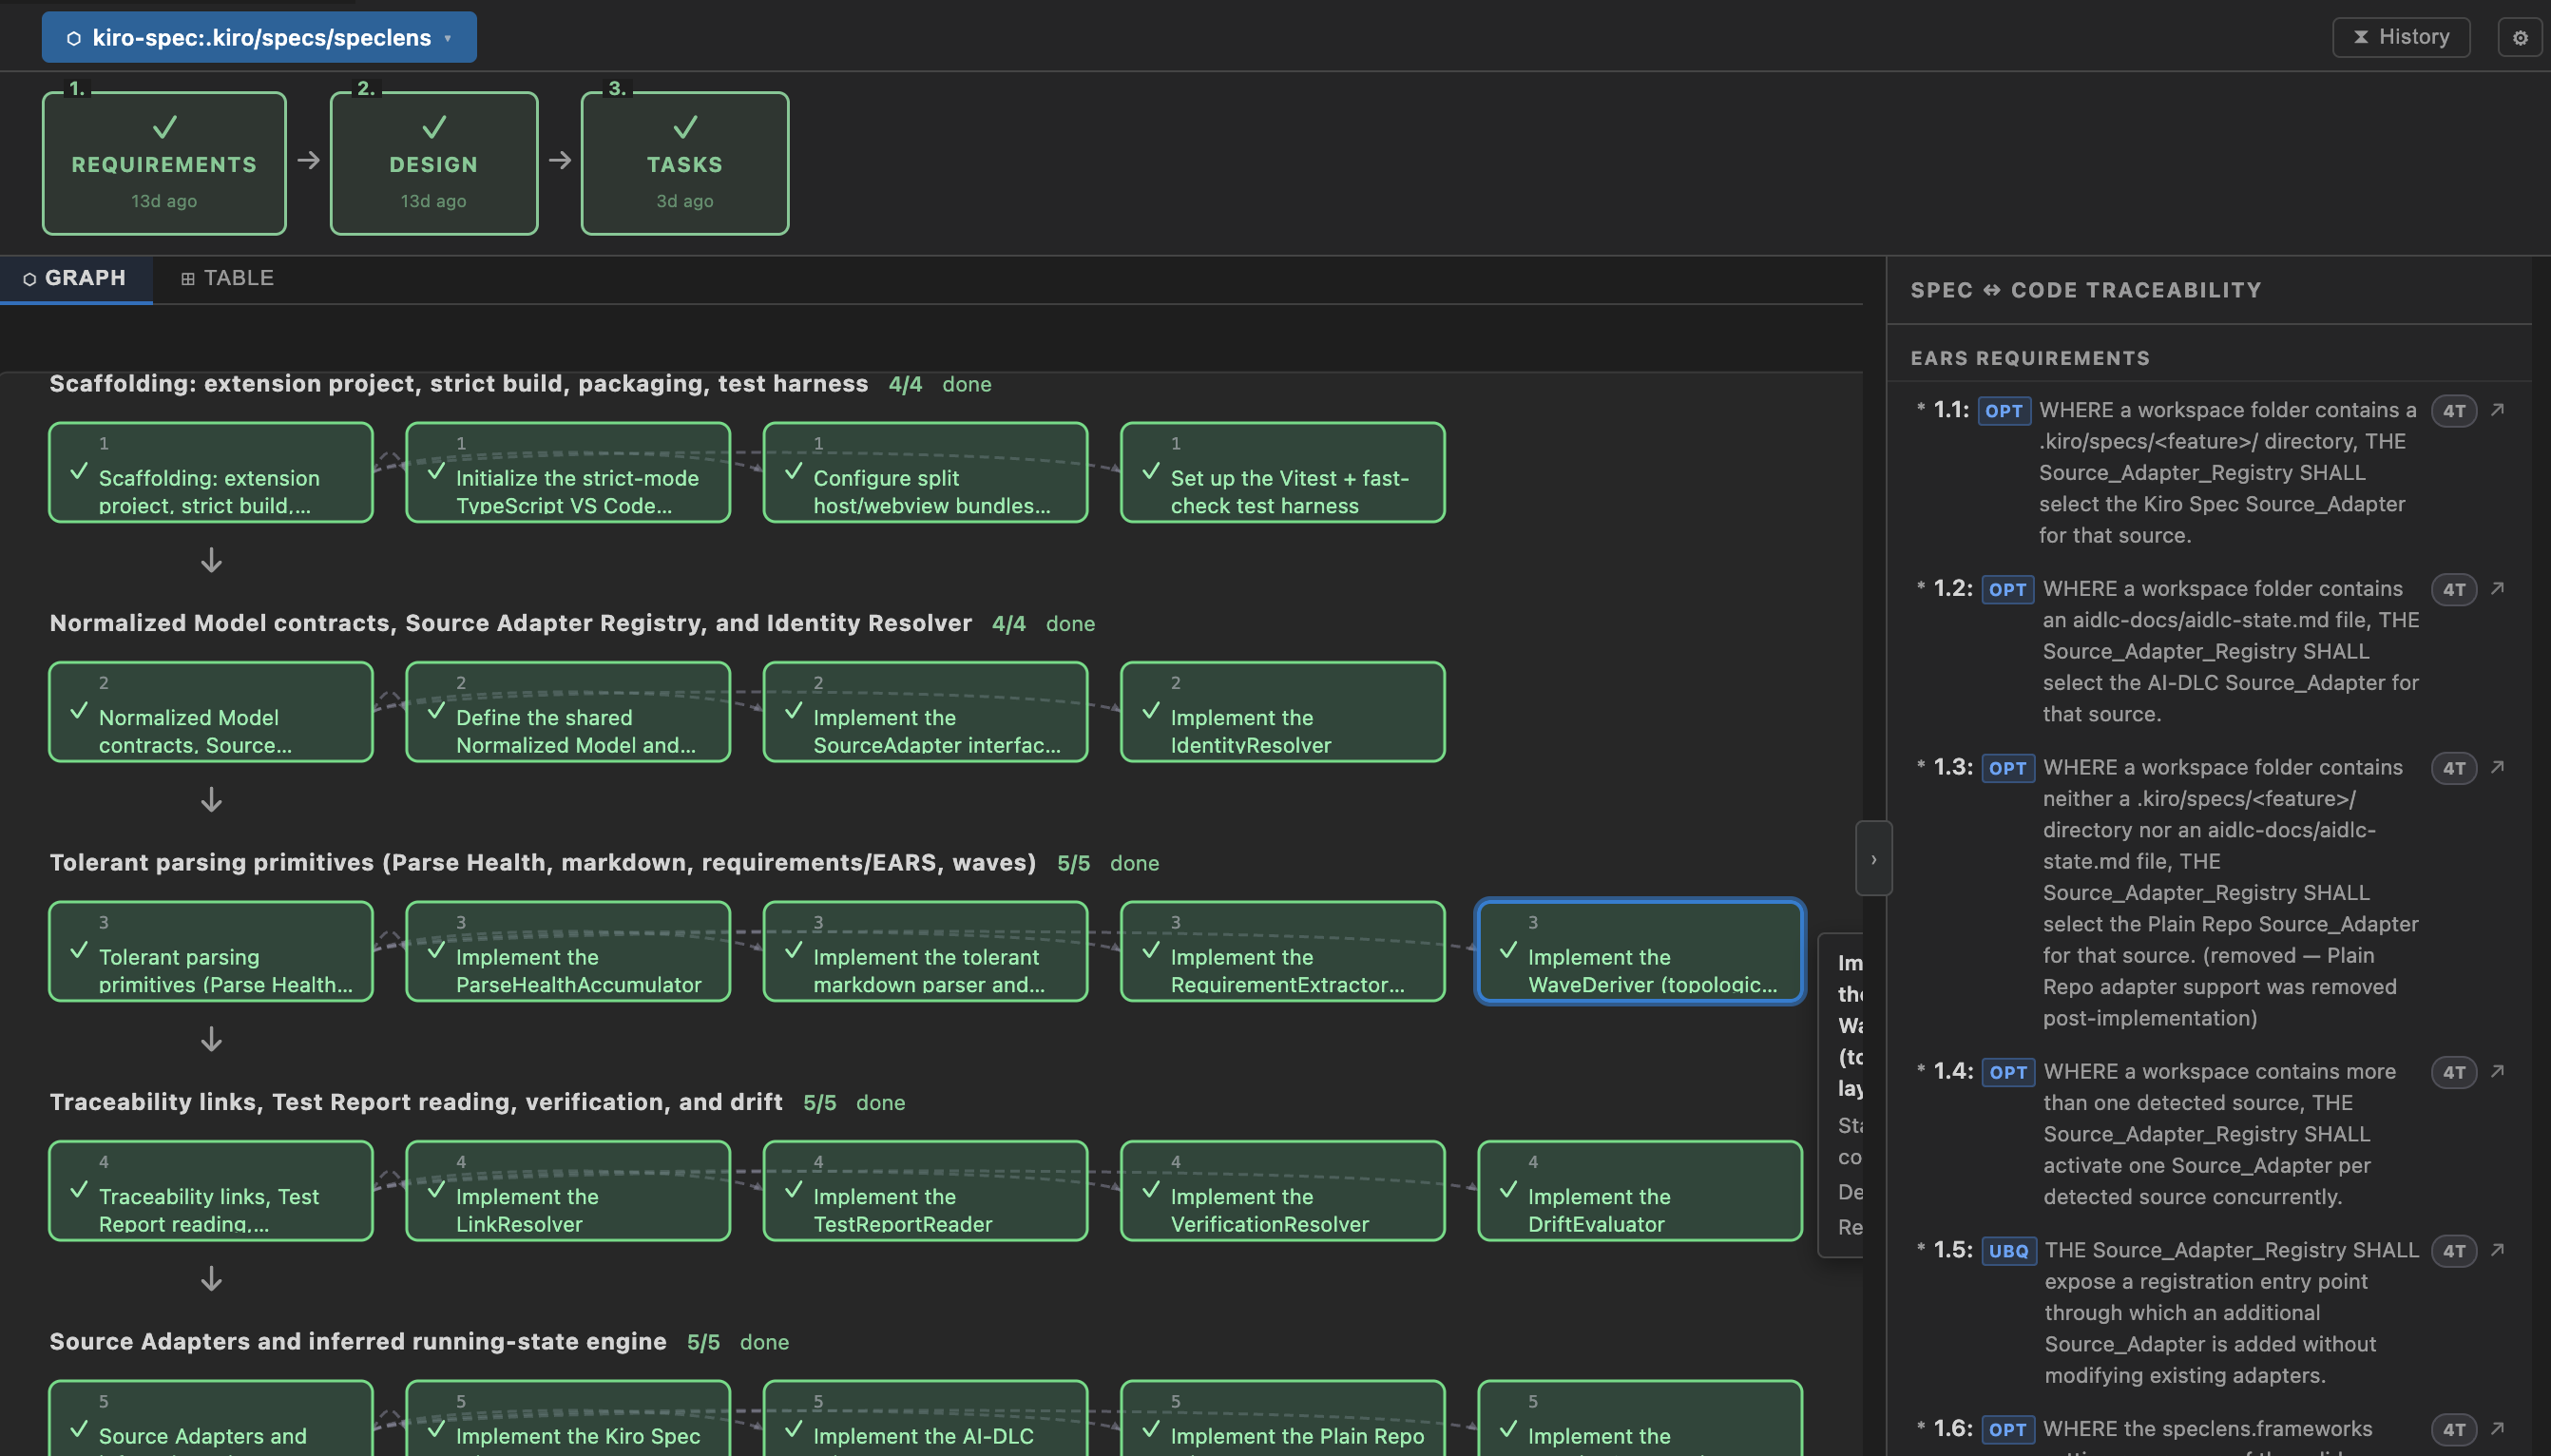Select Traceability links, Test Report parent node

[x=211, y=1191]
